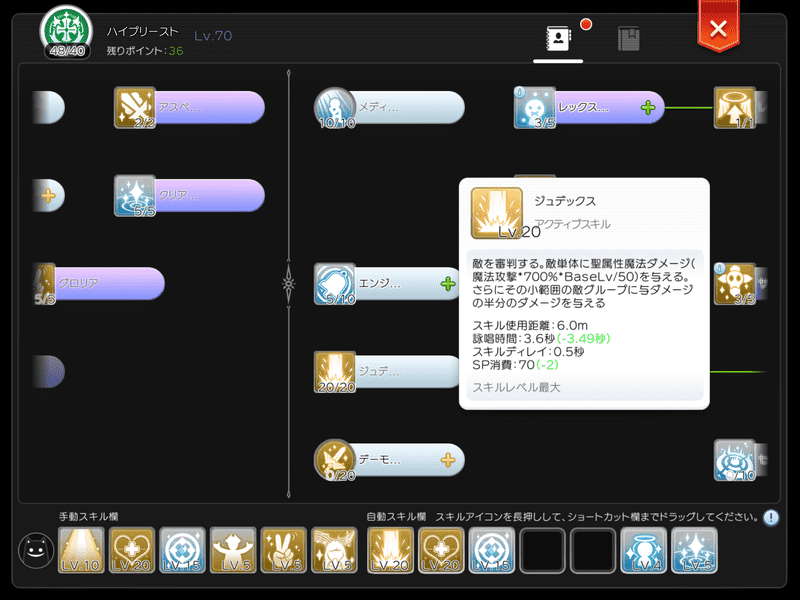
Task: Add a point to Demon Bane with plus
Action: (x=448, y=460)
